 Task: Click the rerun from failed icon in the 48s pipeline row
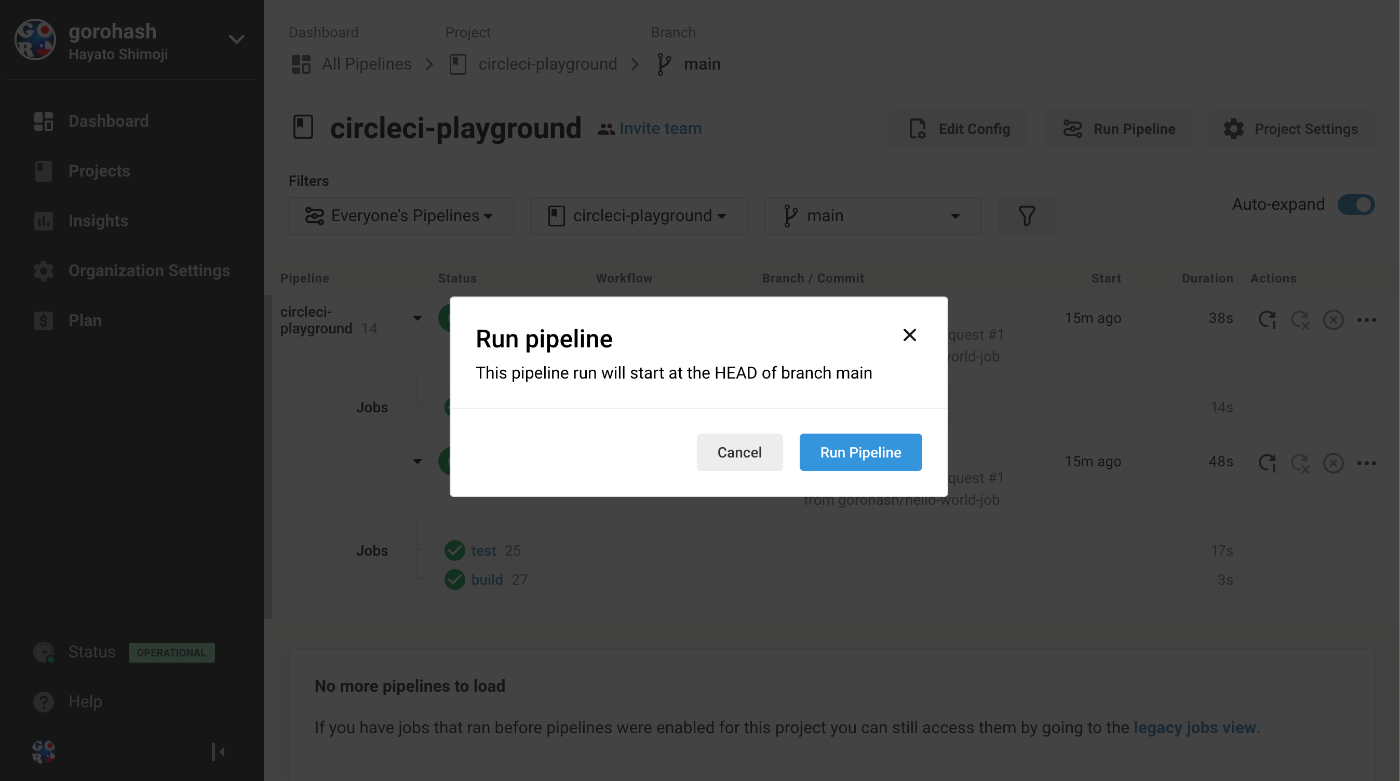1300,463
